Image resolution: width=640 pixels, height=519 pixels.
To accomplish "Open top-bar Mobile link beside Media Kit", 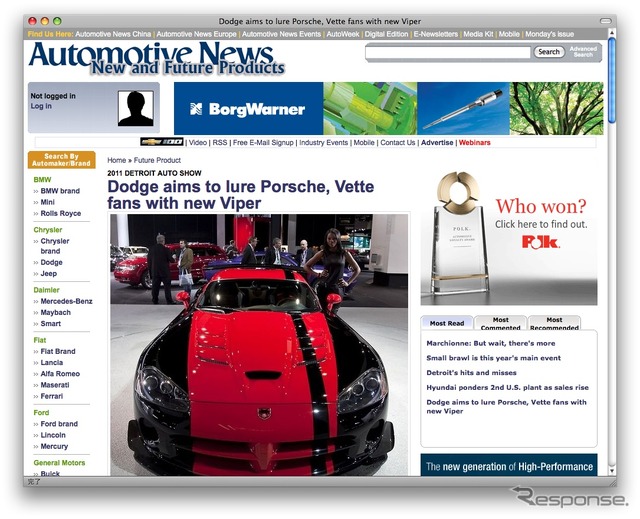I will [509, 34].
